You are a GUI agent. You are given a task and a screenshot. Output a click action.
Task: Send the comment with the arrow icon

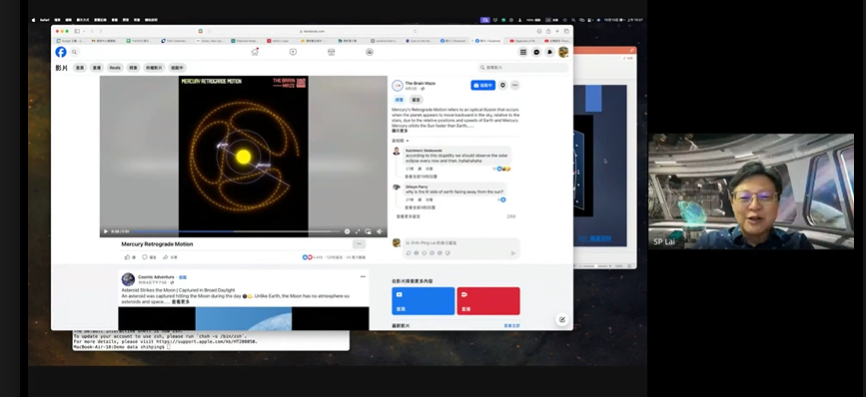(513, 253)
